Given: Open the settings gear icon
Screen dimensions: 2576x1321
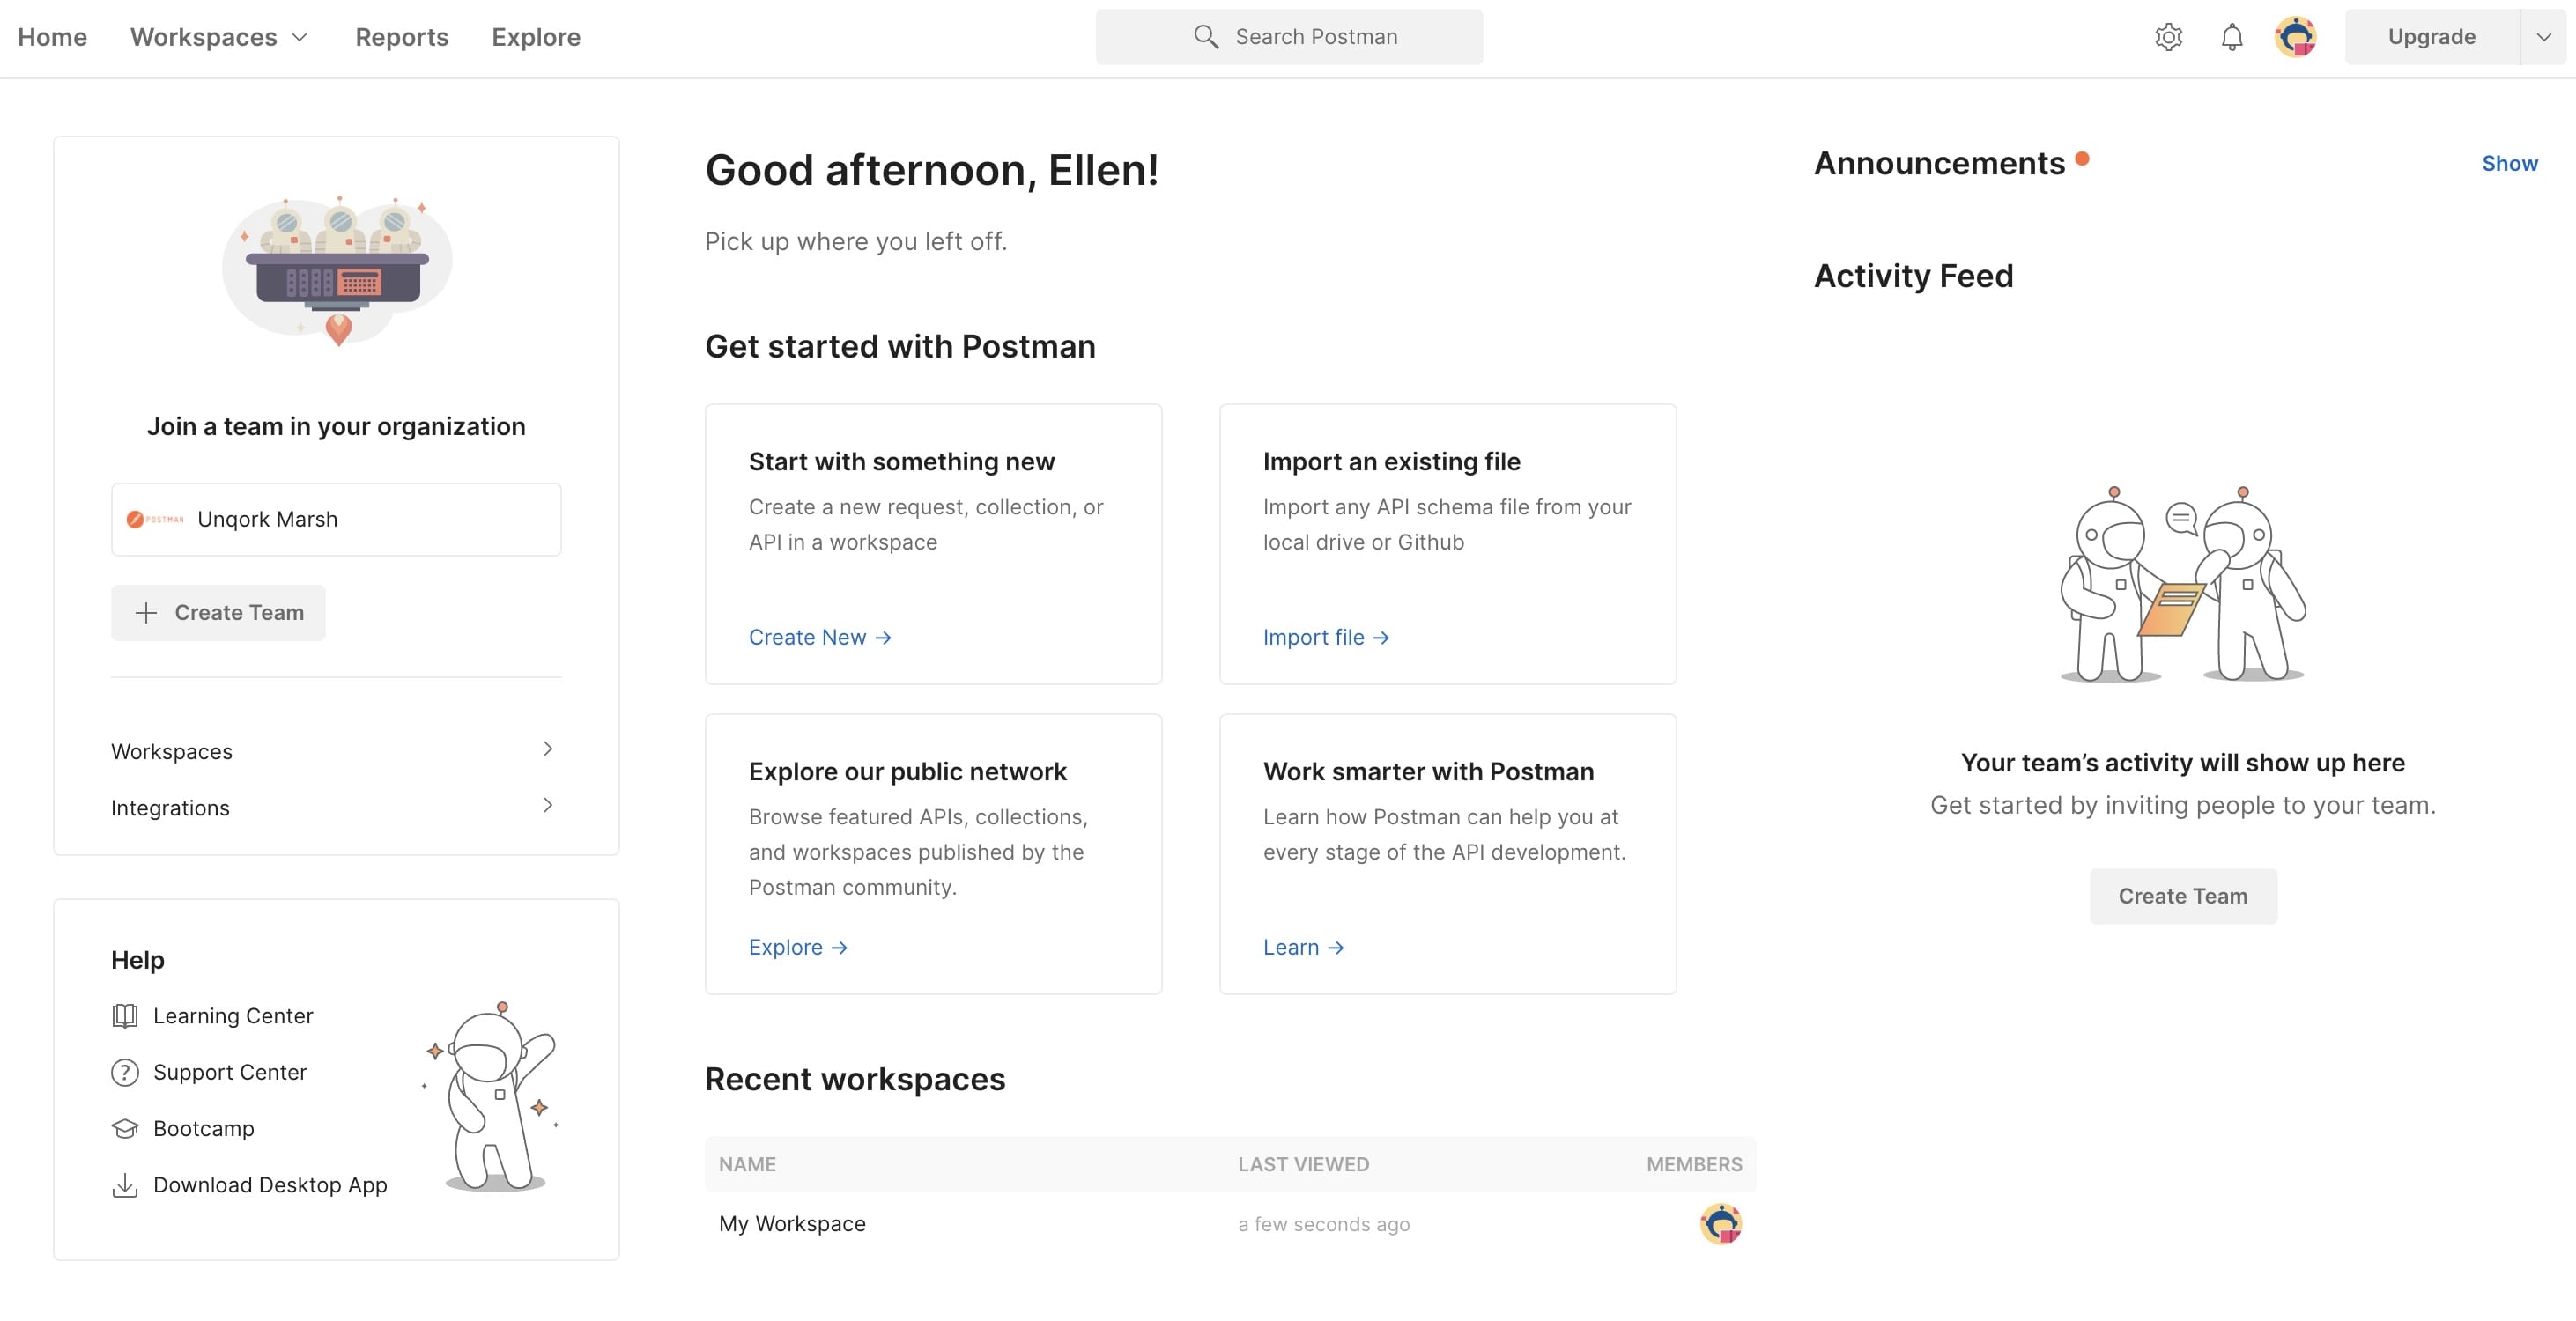Looking at the screenshot, I should (2168, 37).
